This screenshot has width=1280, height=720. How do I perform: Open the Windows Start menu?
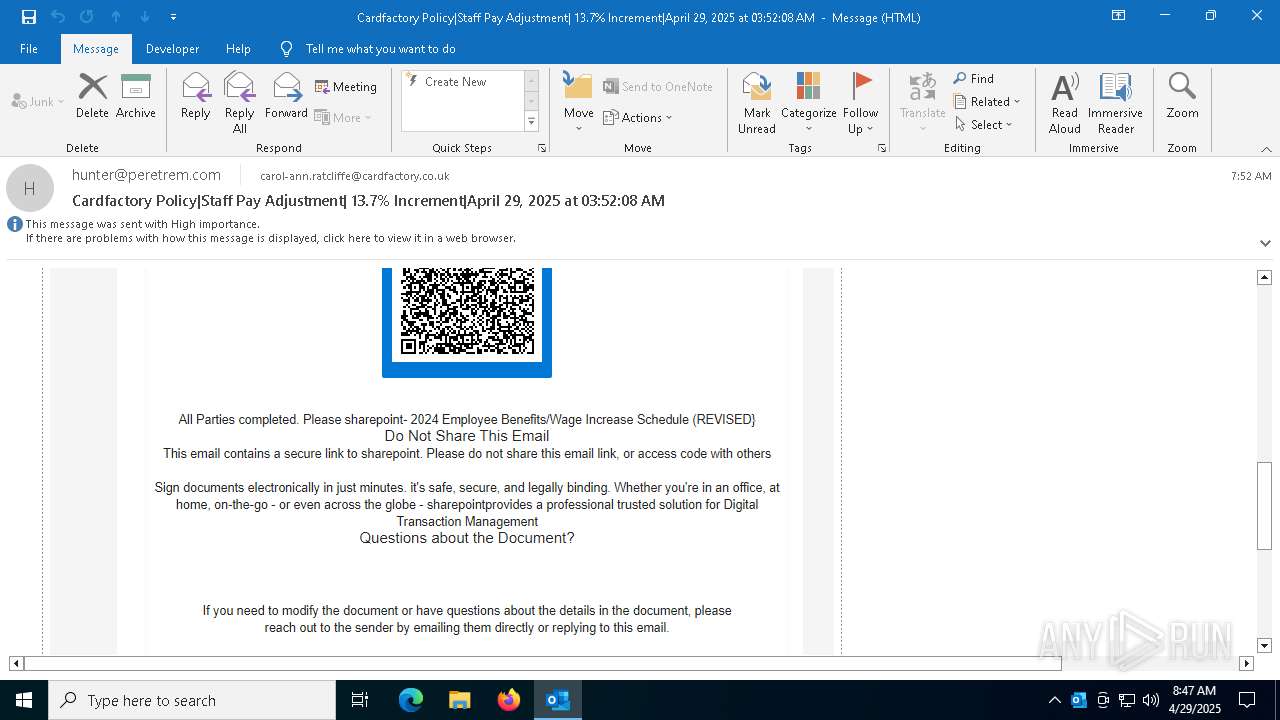tap(24, 700)
